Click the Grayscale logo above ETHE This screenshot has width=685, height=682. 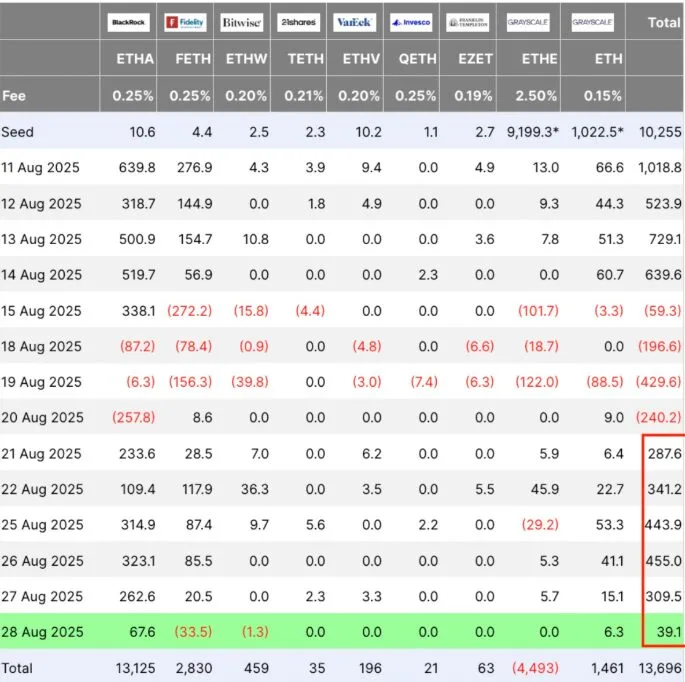coord(528,22)
